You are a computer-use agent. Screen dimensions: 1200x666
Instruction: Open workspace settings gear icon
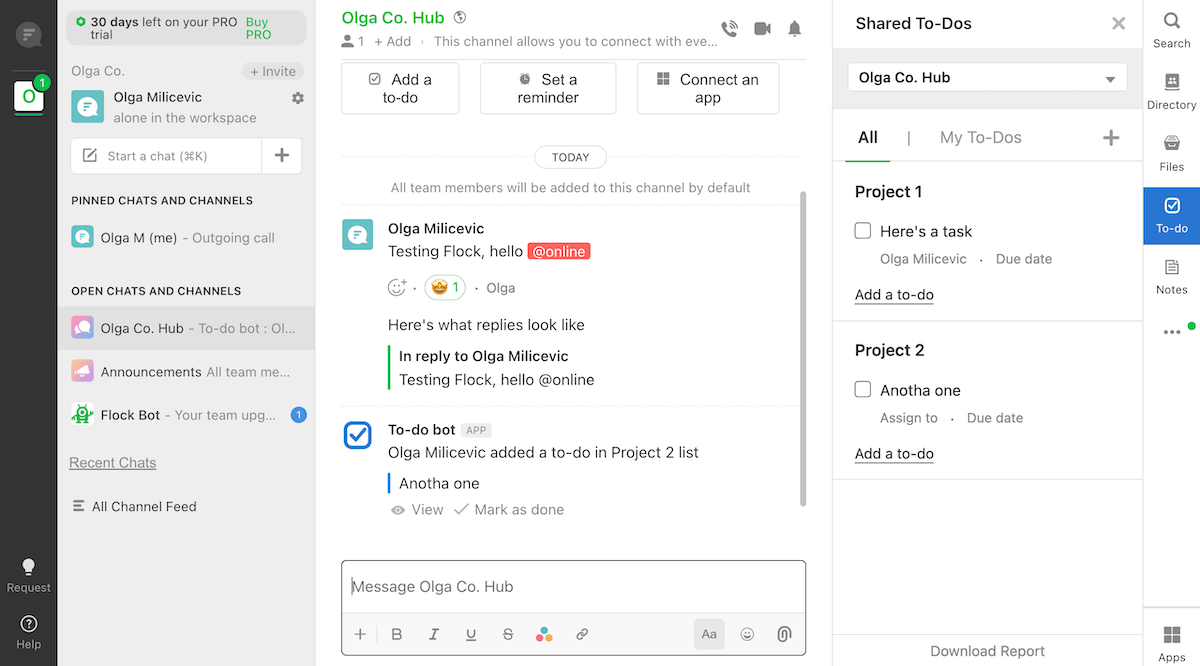tap(297, 98)
